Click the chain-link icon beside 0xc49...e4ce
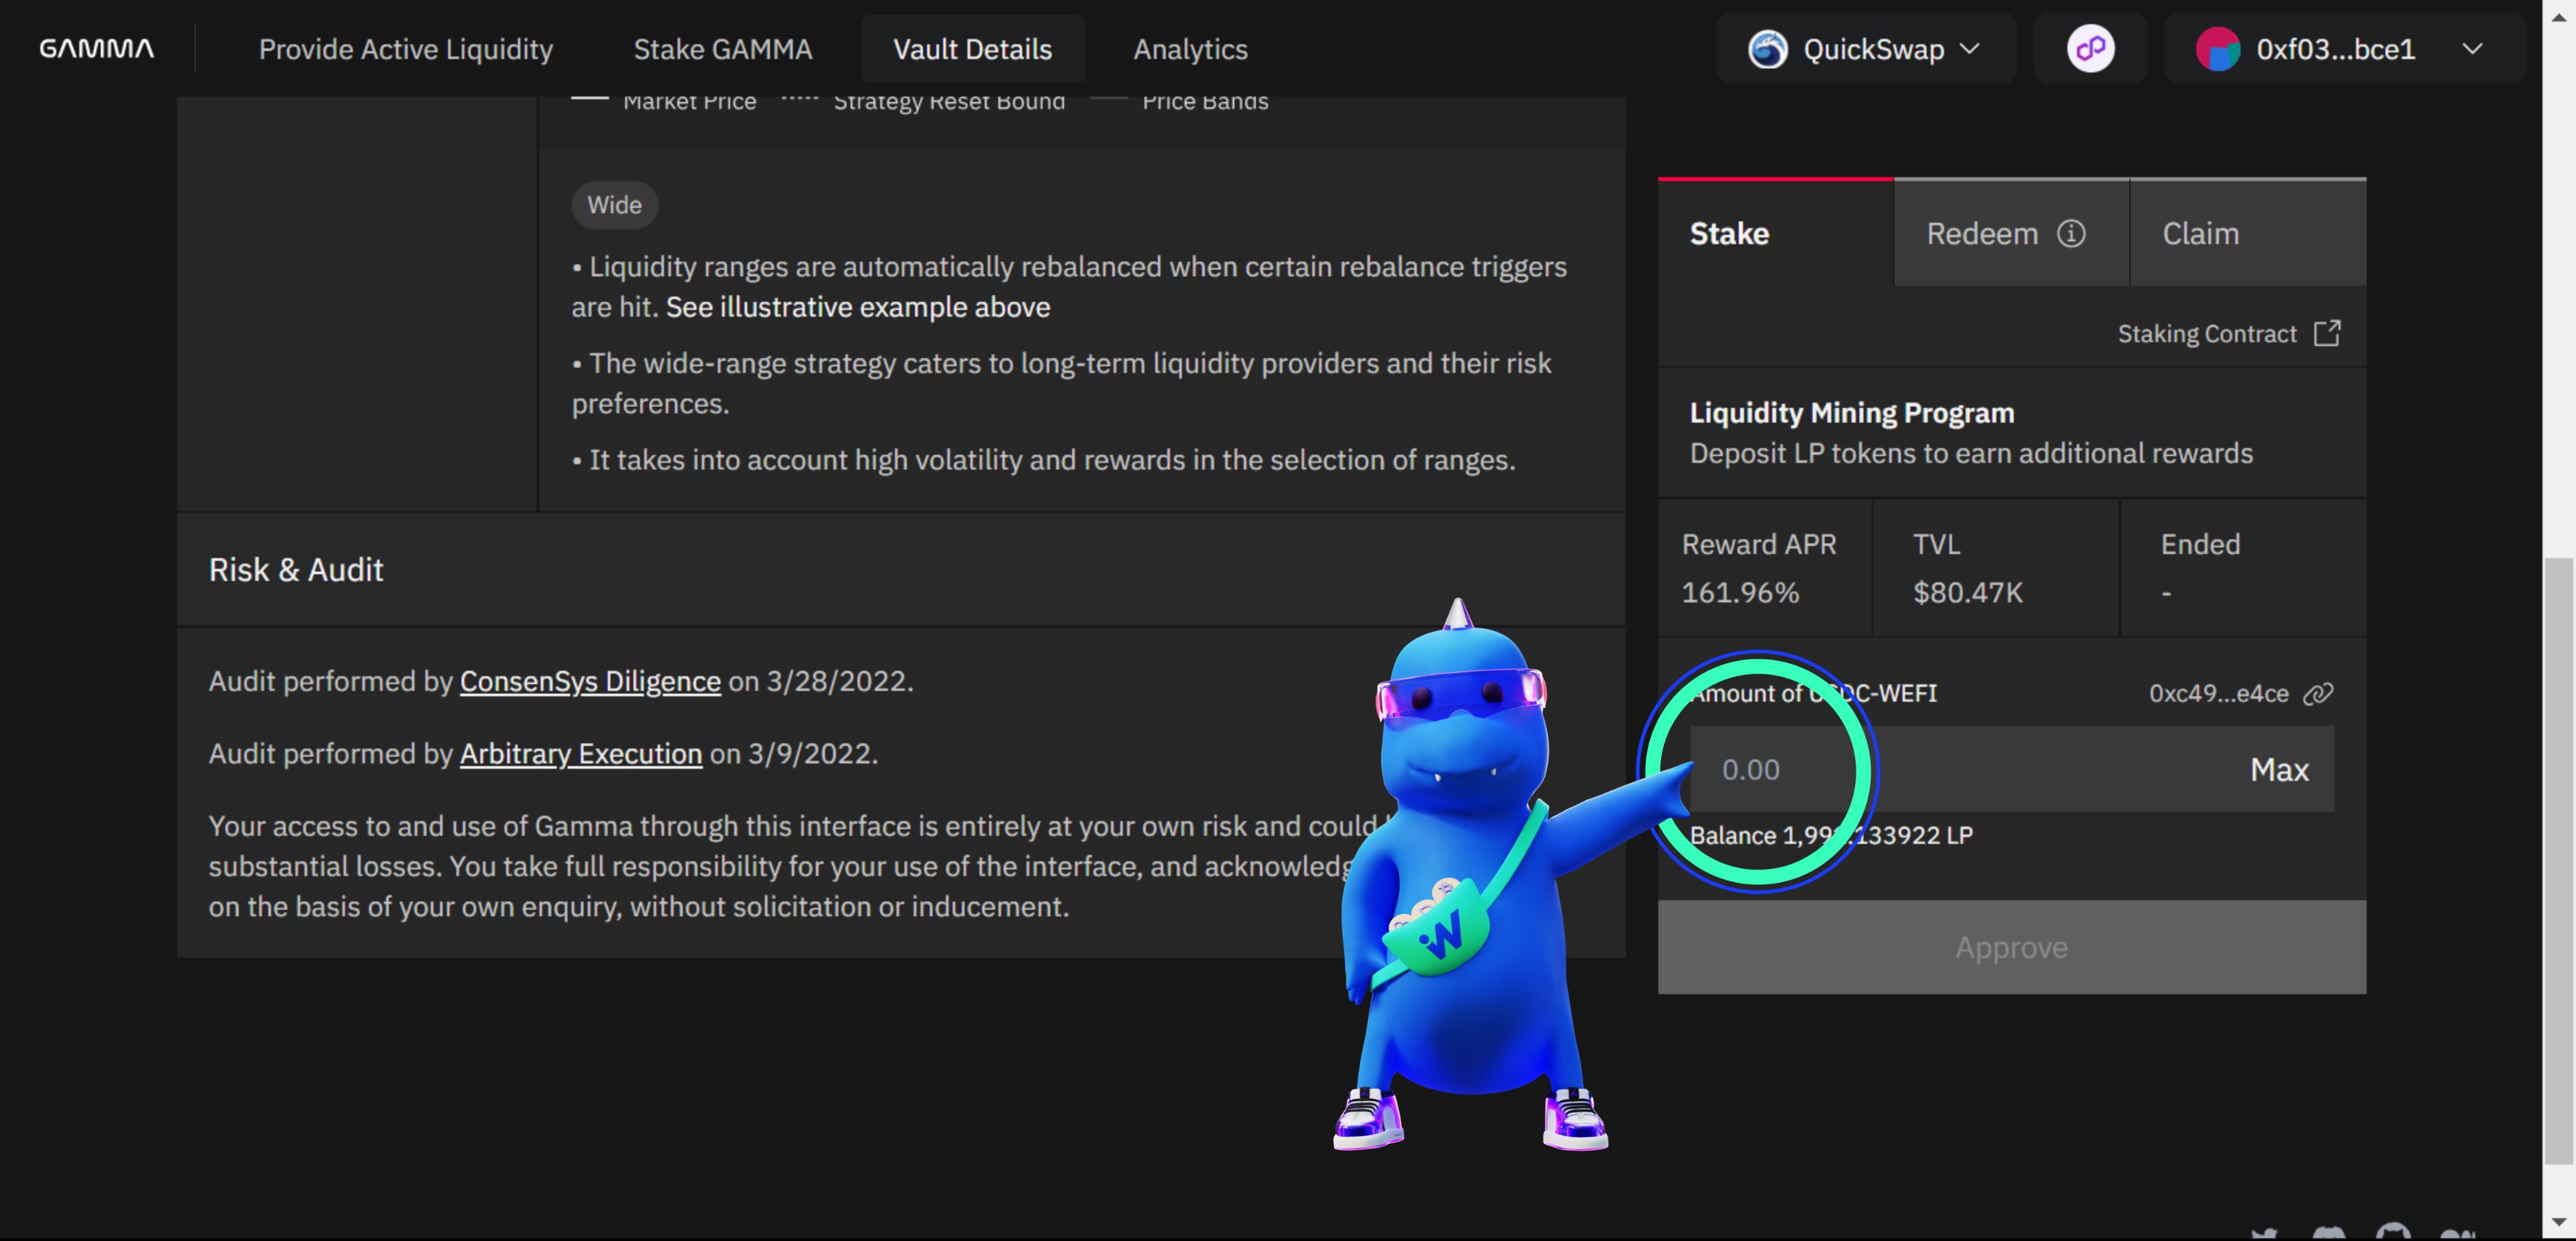Viewport: 2576px width, 1241px height. tap(2318, 693)
